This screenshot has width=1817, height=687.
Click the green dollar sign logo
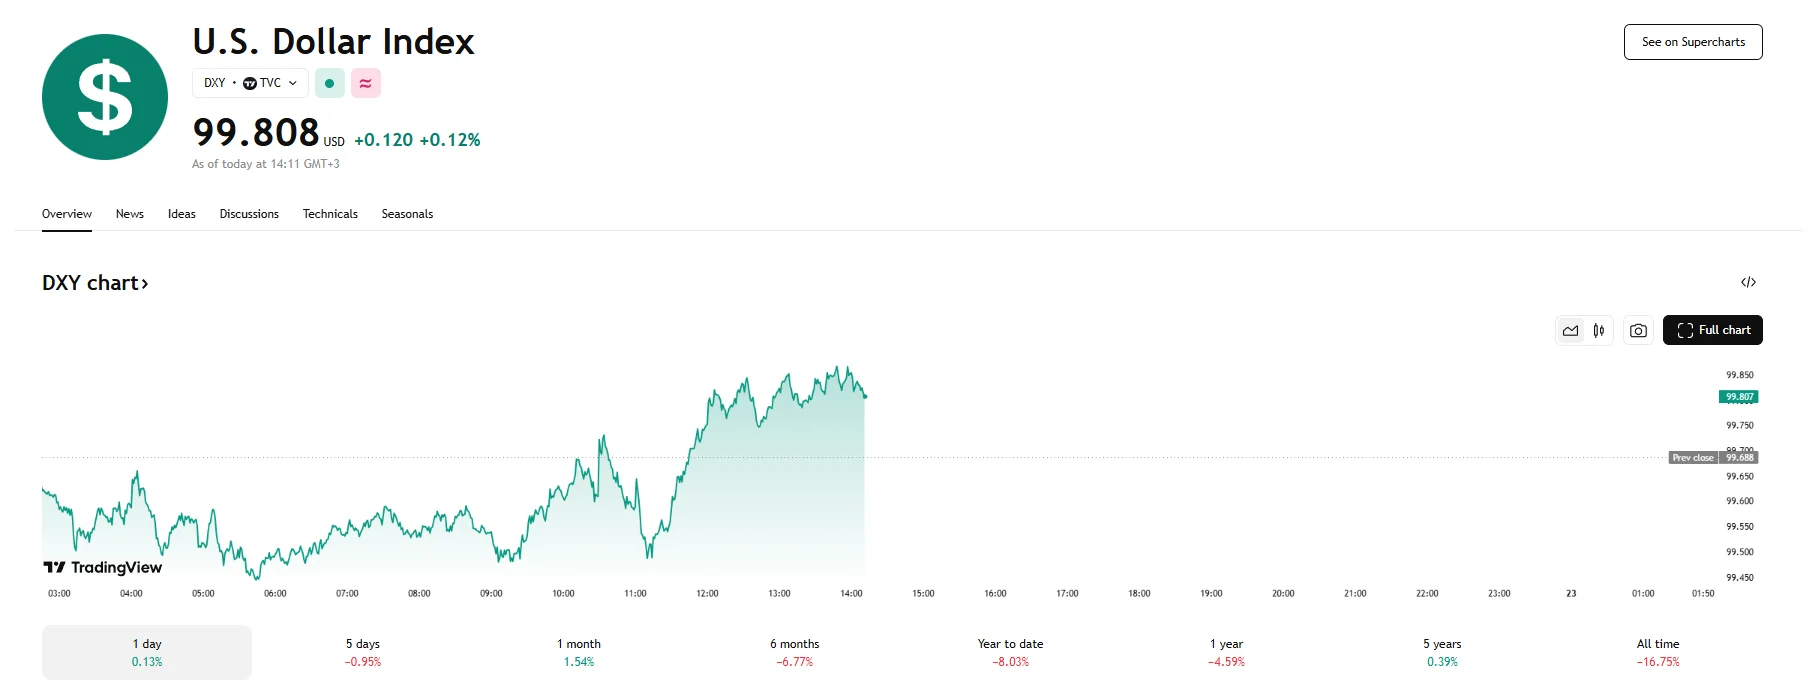point(105,97)
